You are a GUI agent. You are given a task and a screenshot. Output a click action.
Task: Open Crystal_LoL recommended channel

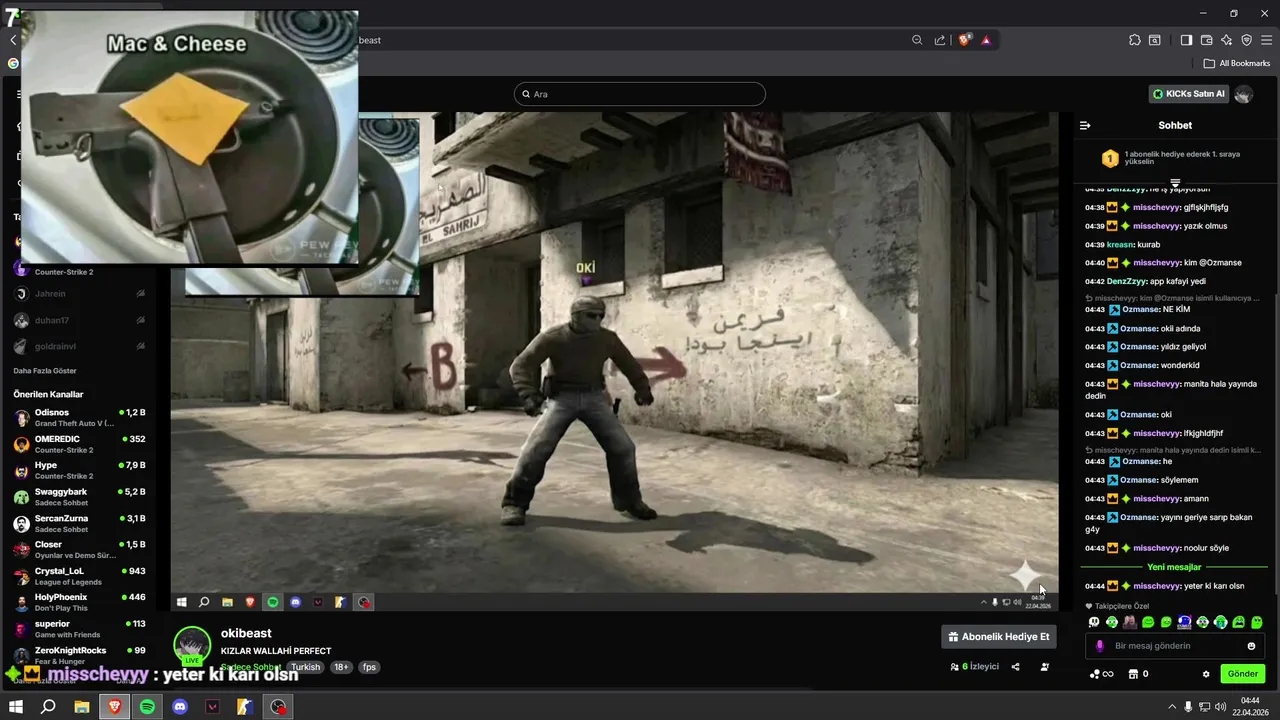coord(80,576)
